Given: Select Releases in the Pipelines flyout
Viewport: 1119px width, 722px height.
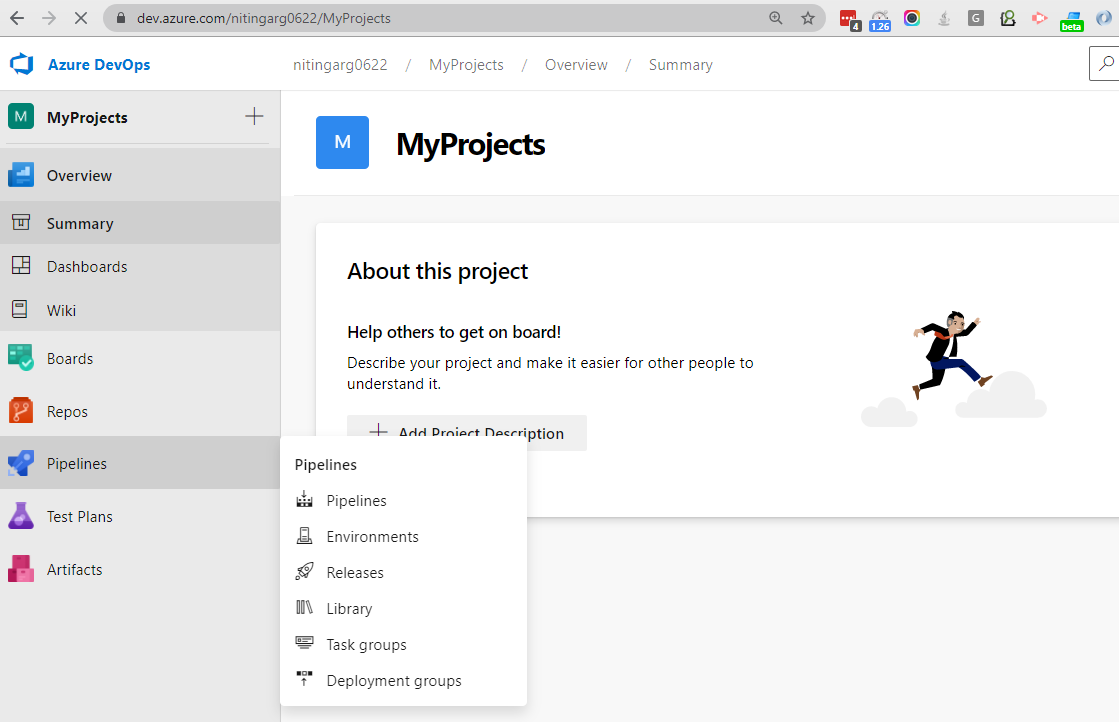Looking at the screenshot, I should coord(356,572).
